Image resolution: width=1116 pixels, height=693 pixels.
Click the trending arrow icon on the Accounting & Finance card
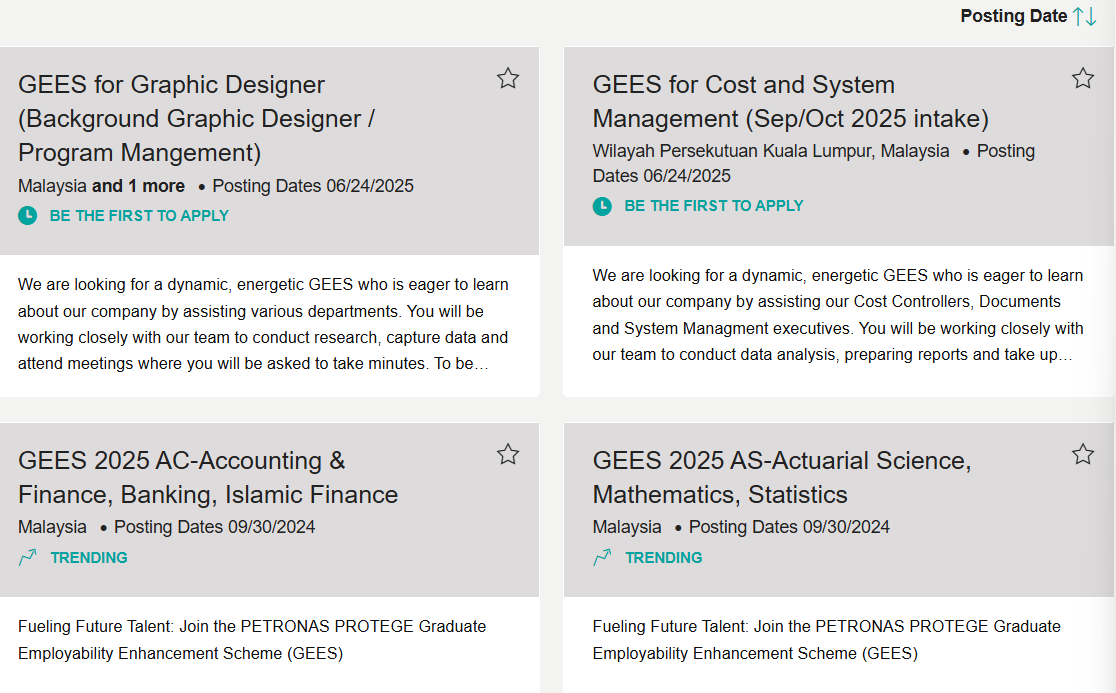click(x=27, y=557)
